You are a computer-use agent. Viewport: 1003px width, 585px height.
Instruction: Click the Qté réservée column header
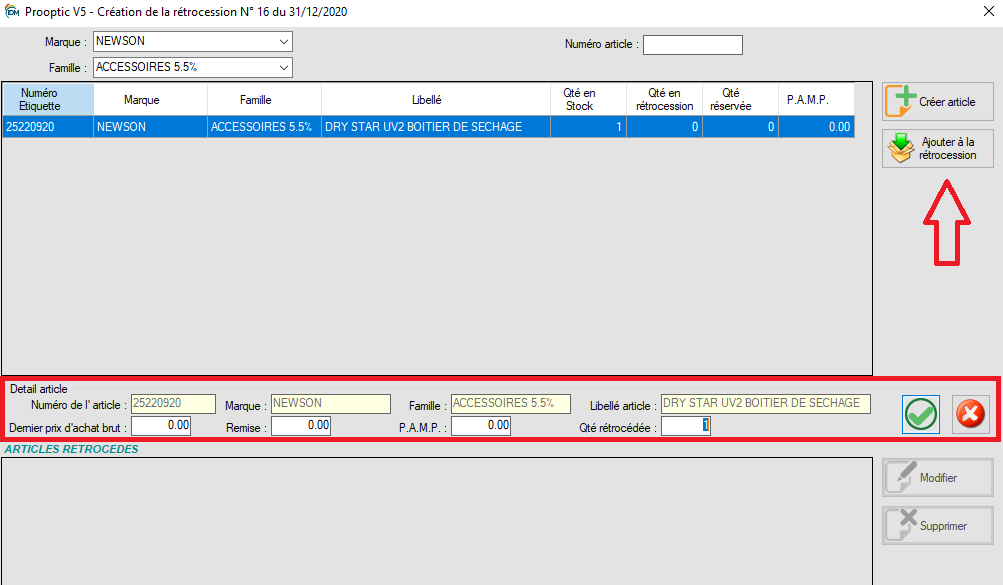pos(741,100)
